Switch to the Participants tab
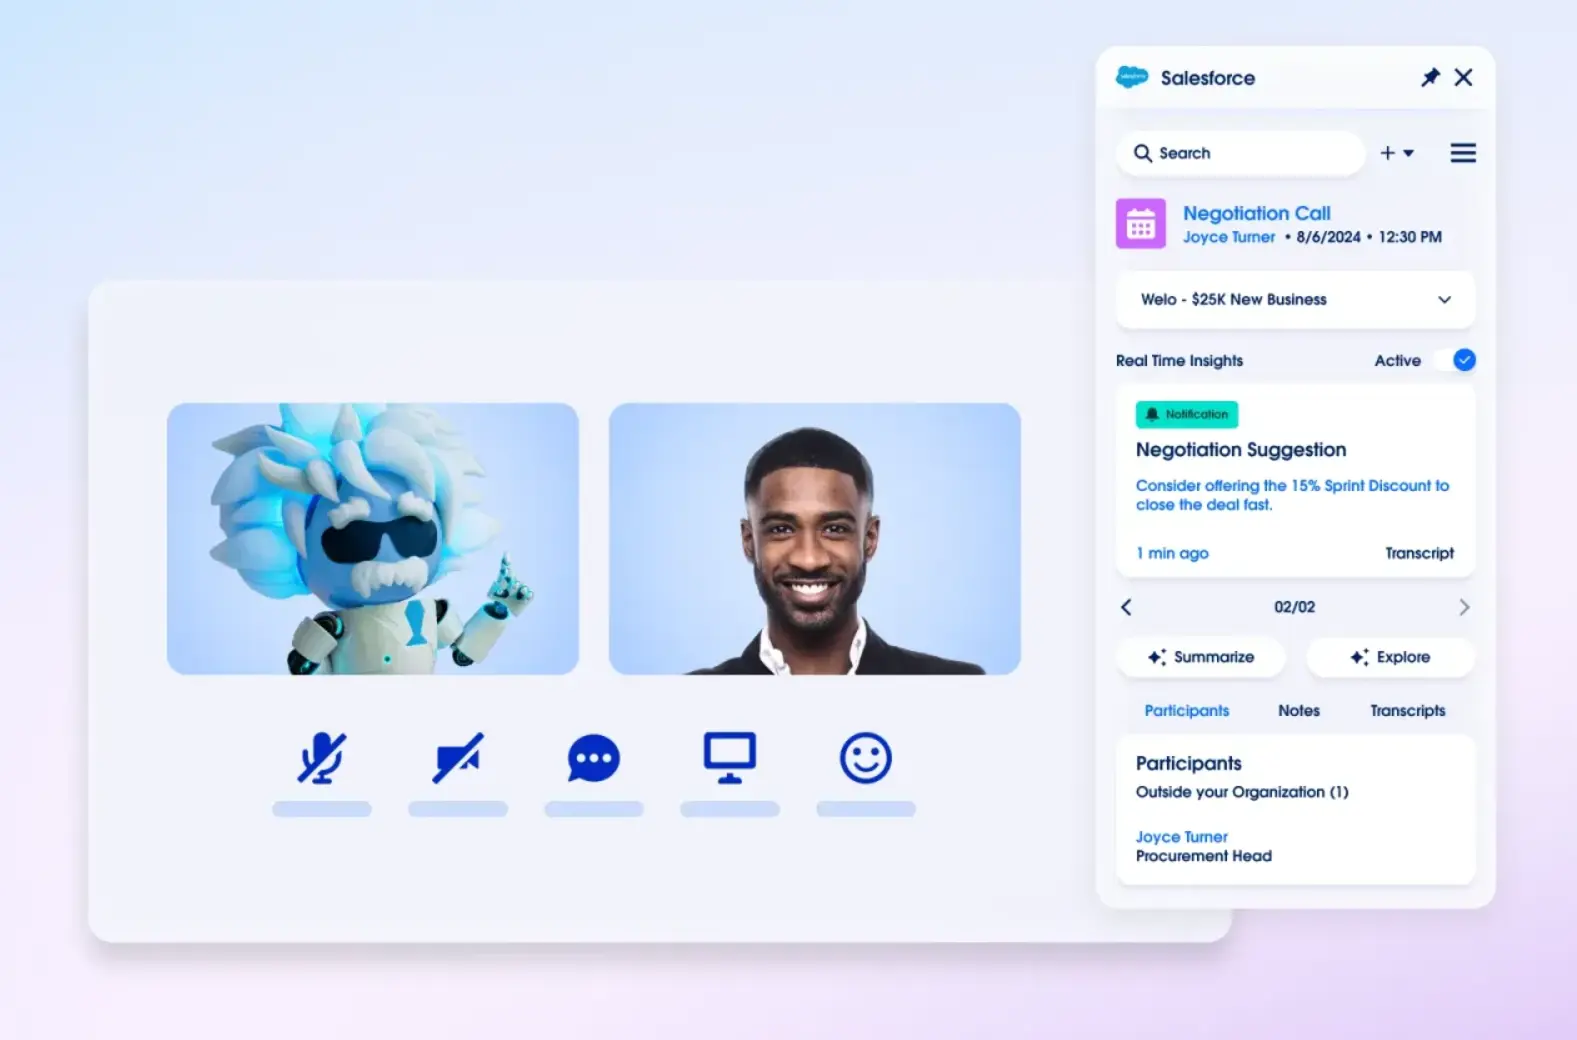The width and height of the screenshot is (1577, 1040). (x=1187, y=710)
